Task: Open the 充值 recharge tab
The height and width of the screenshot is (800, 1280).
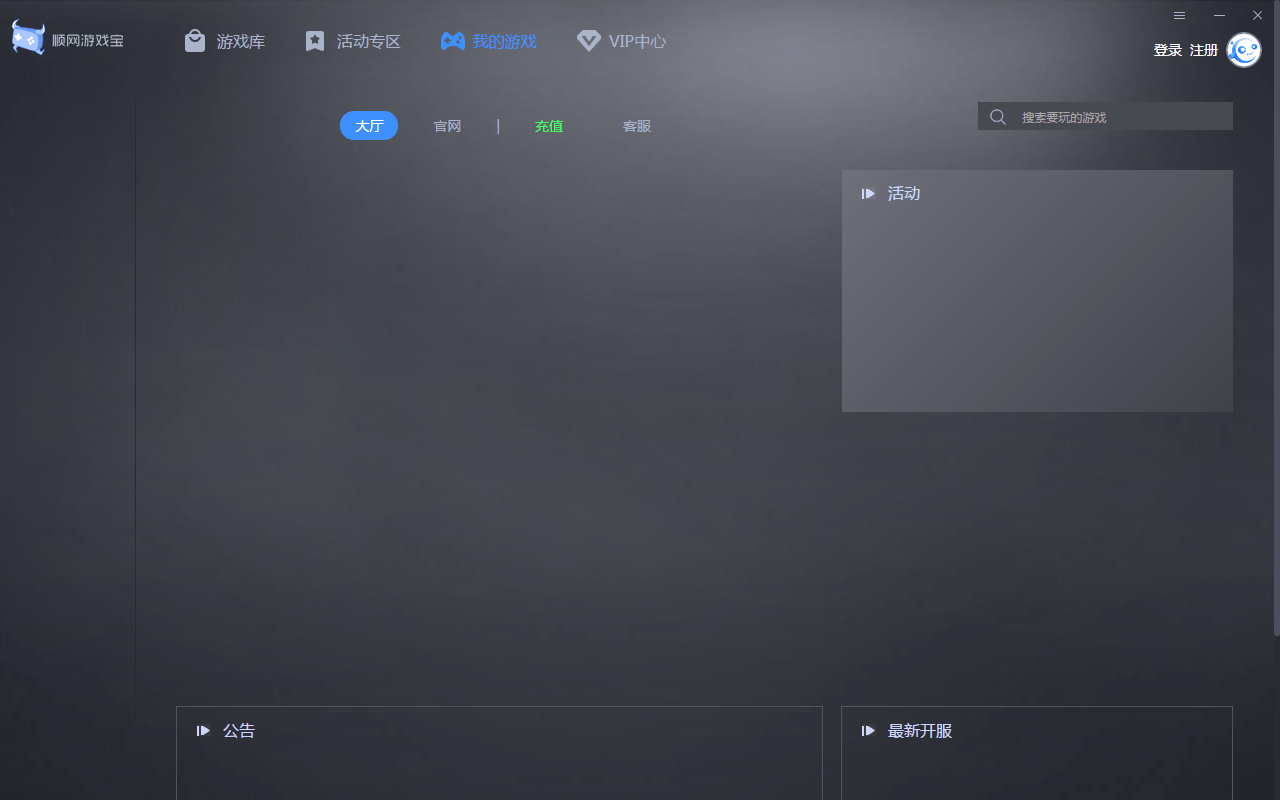Action: coord(549,125)
